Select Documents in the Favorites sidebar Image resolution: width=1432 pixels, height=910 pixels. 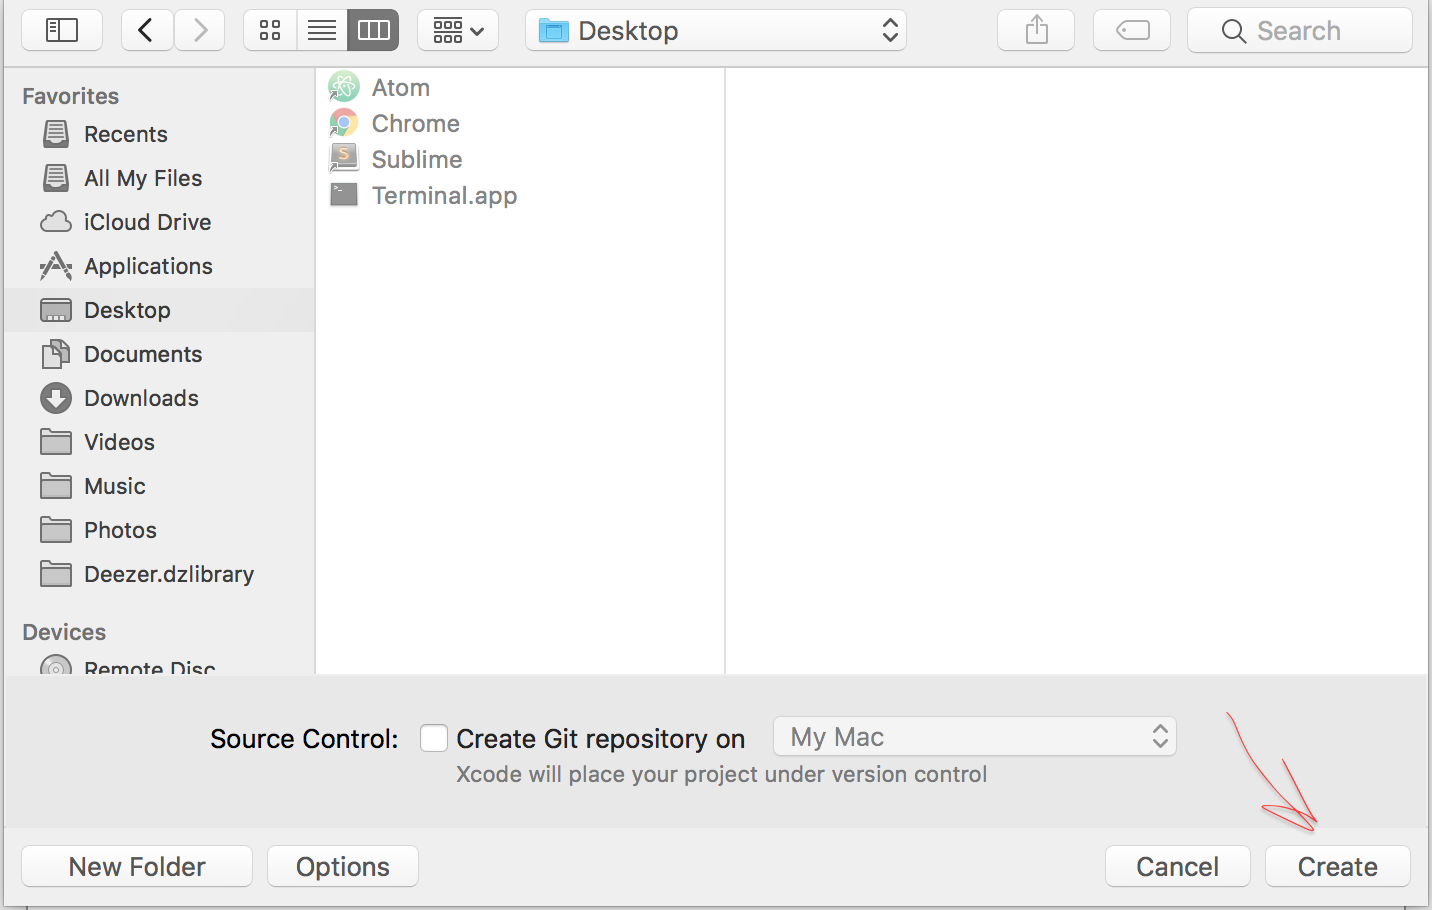[142, 354]
